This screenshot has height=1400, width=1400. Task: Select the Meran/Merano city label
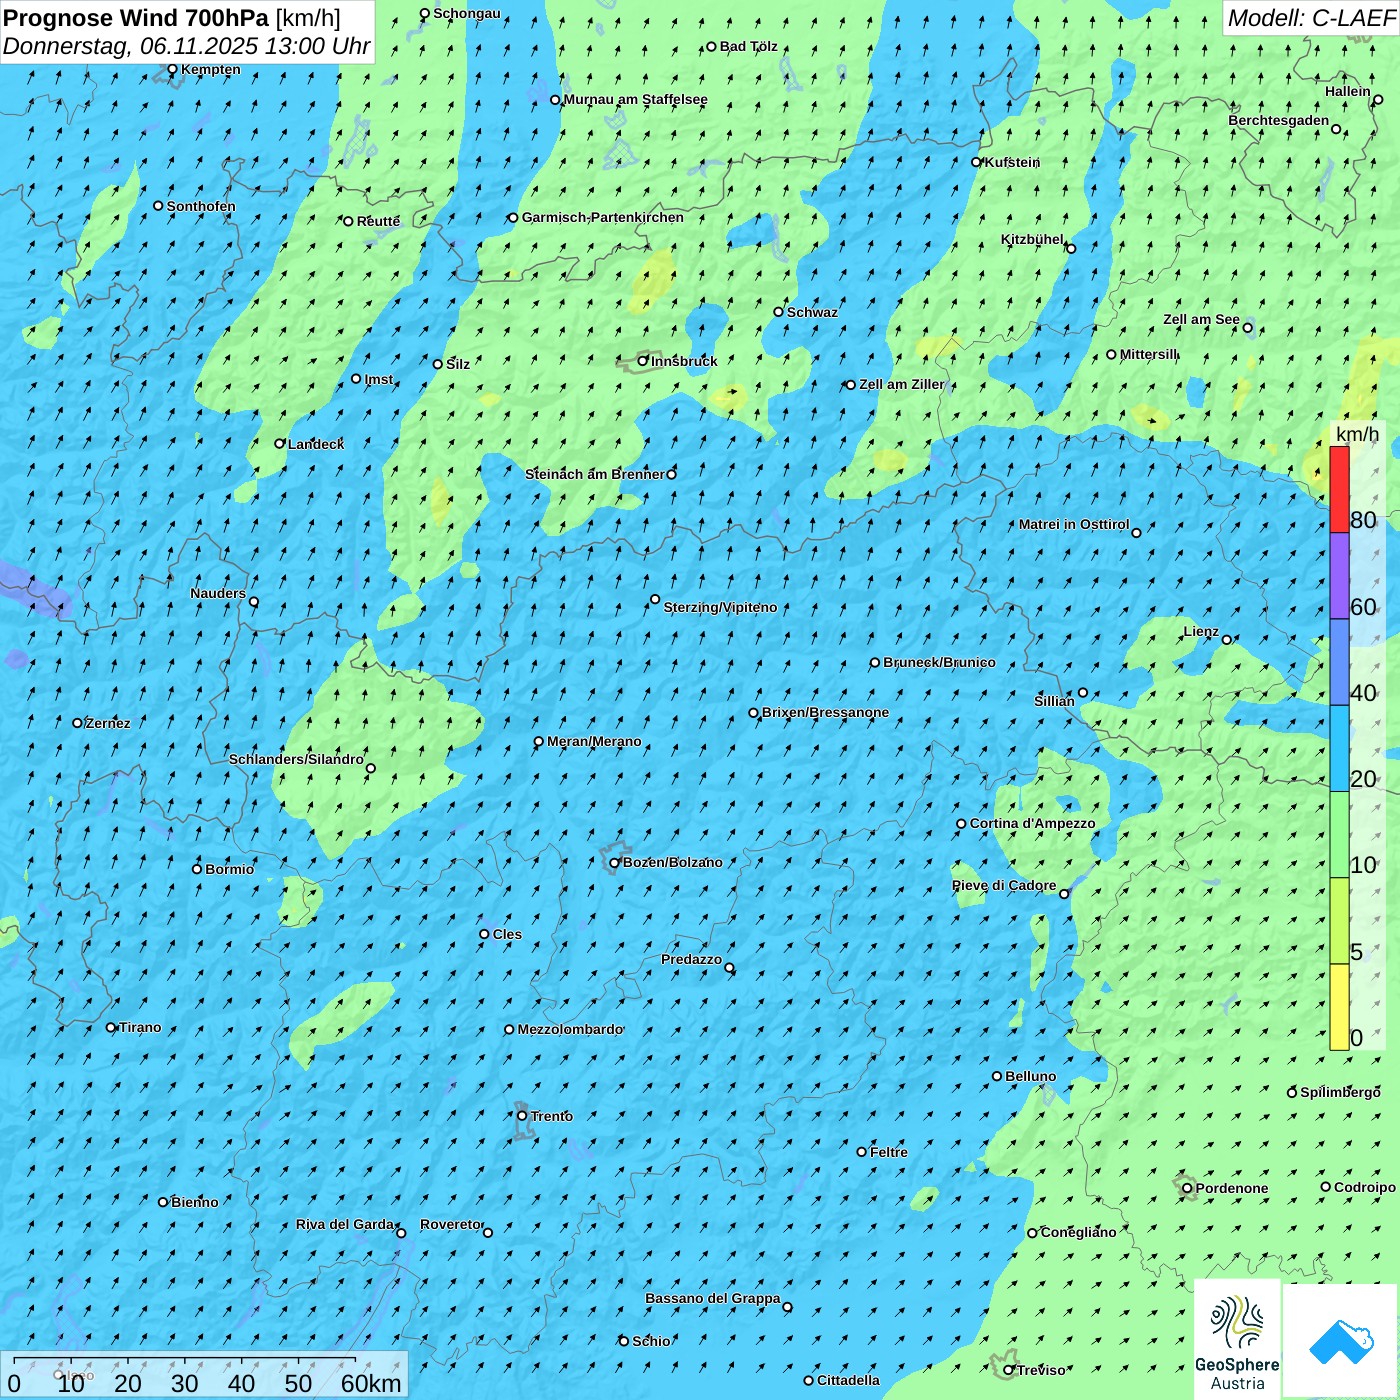click(x=594, y=741)
